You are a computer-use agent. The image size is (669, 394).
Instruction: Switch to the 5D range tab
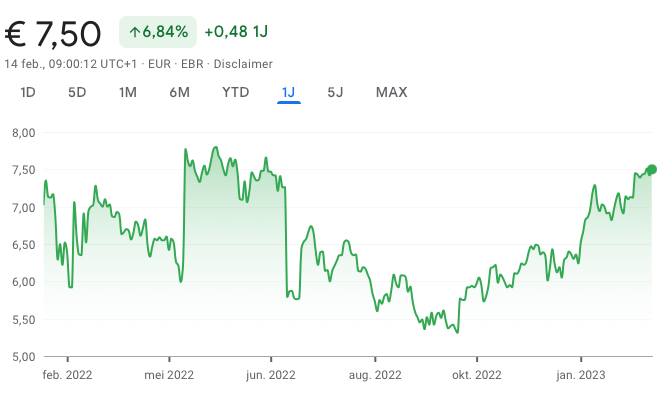coord(77,92)
